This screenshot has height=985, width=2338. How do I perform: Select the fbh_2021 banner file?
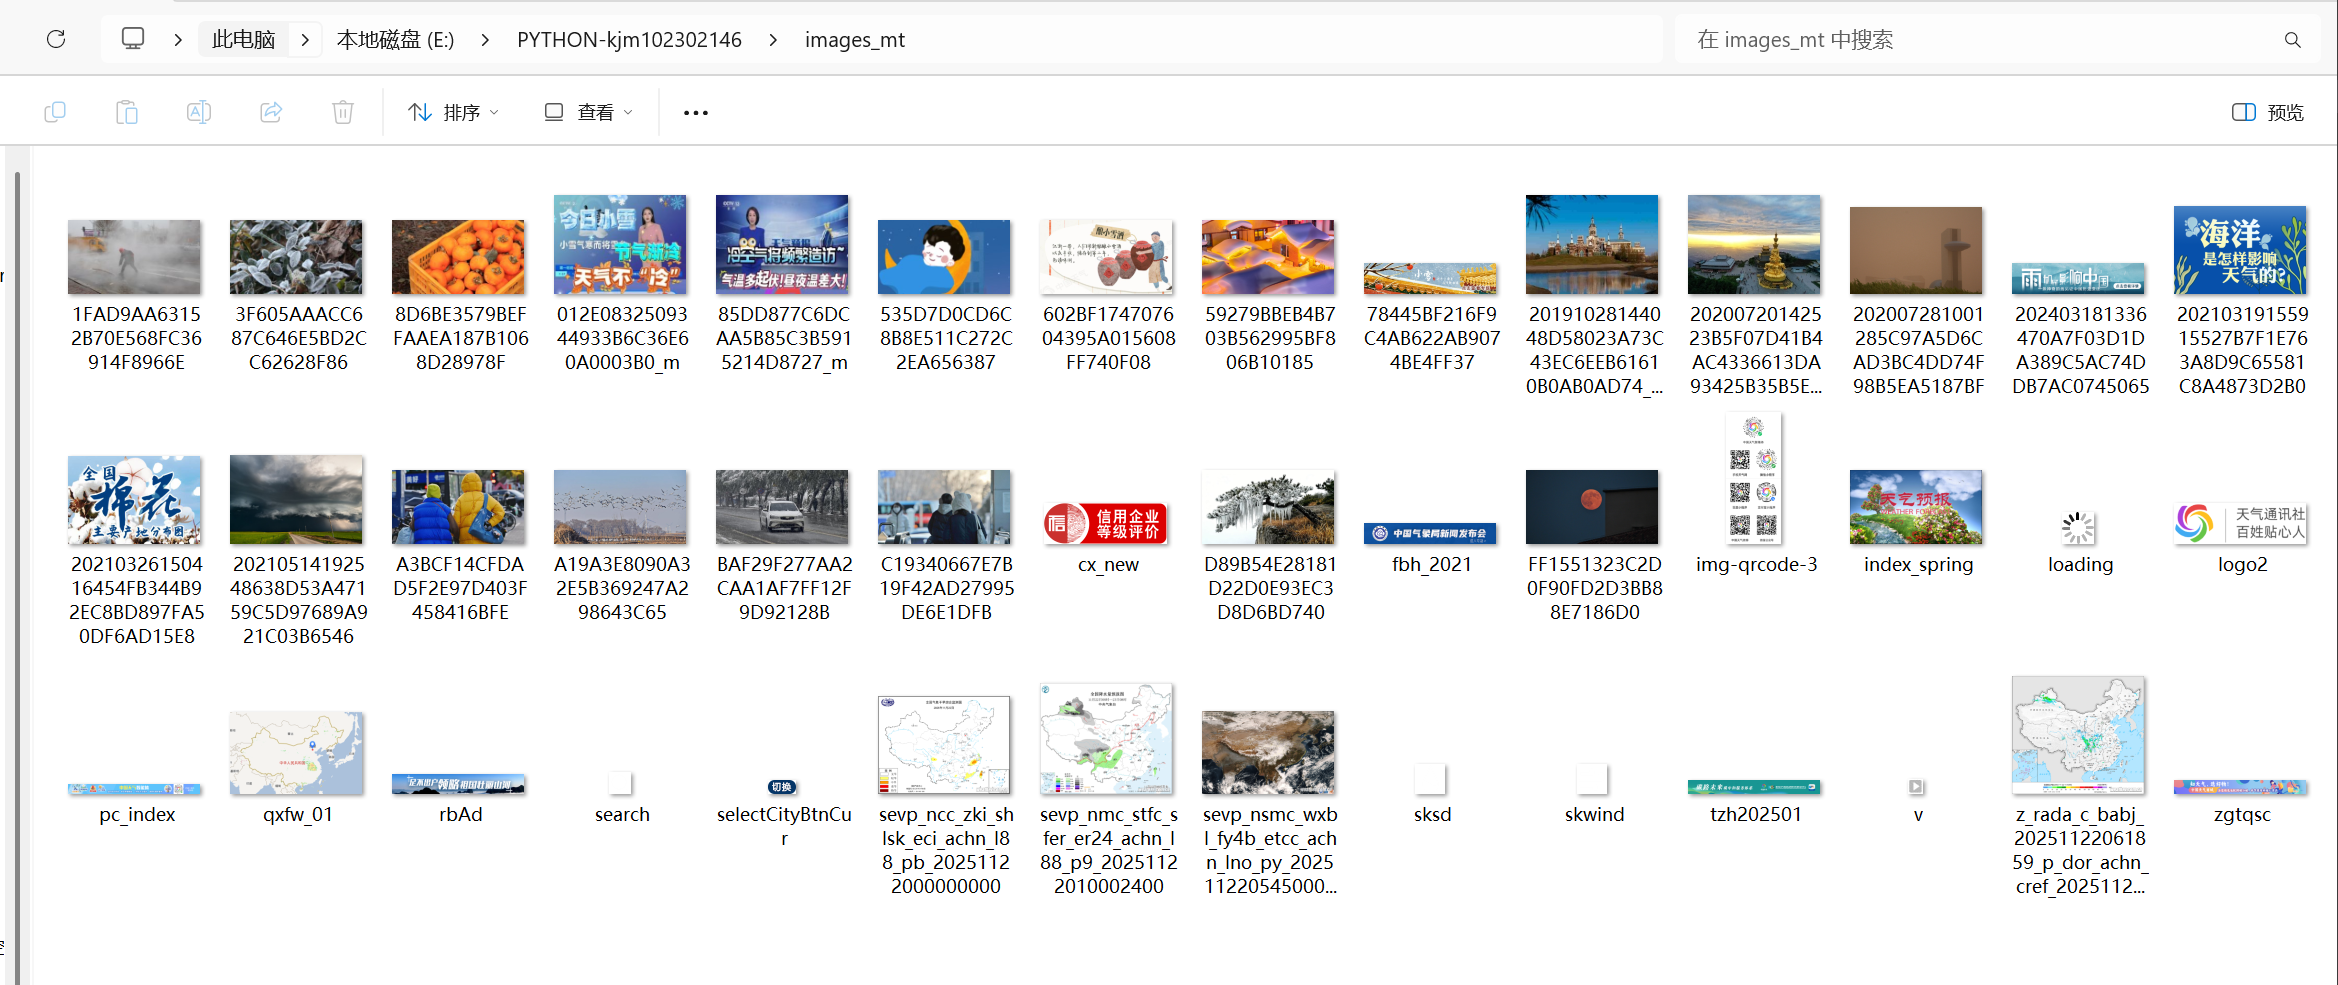tap(1430, 534)
